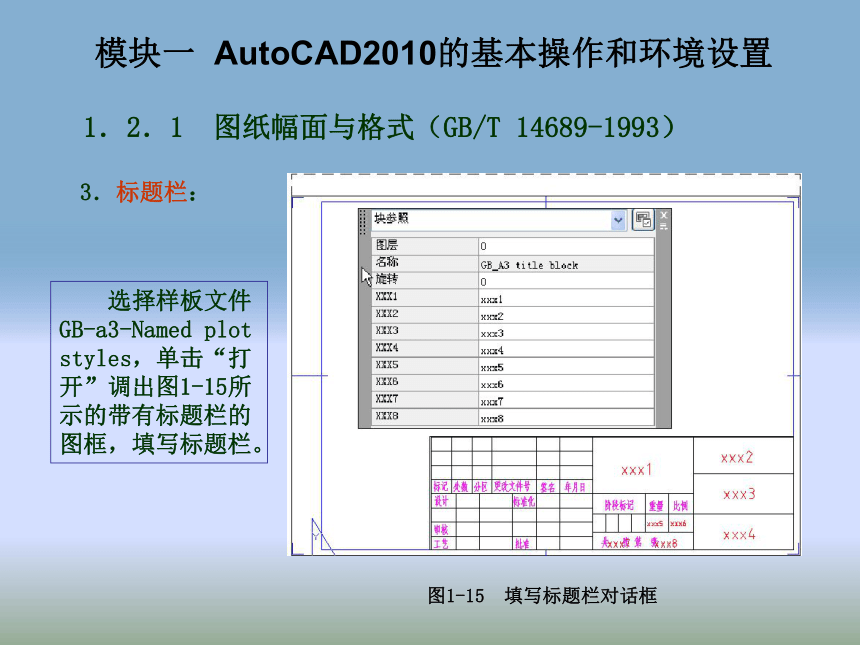This screenshot has height=645, width=860.
Task: Open the 块参照 combo box
Action: (x=499, y=220)
